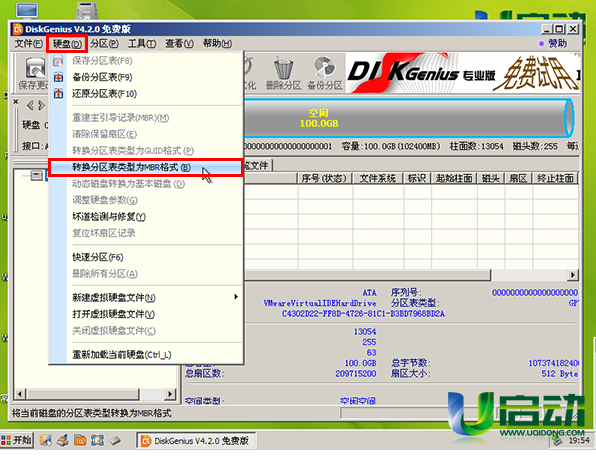This screenshot has height=461, width=596.
Task: Choose 坏道检测与修复 bad sector check entry
Action: [109, 217]
